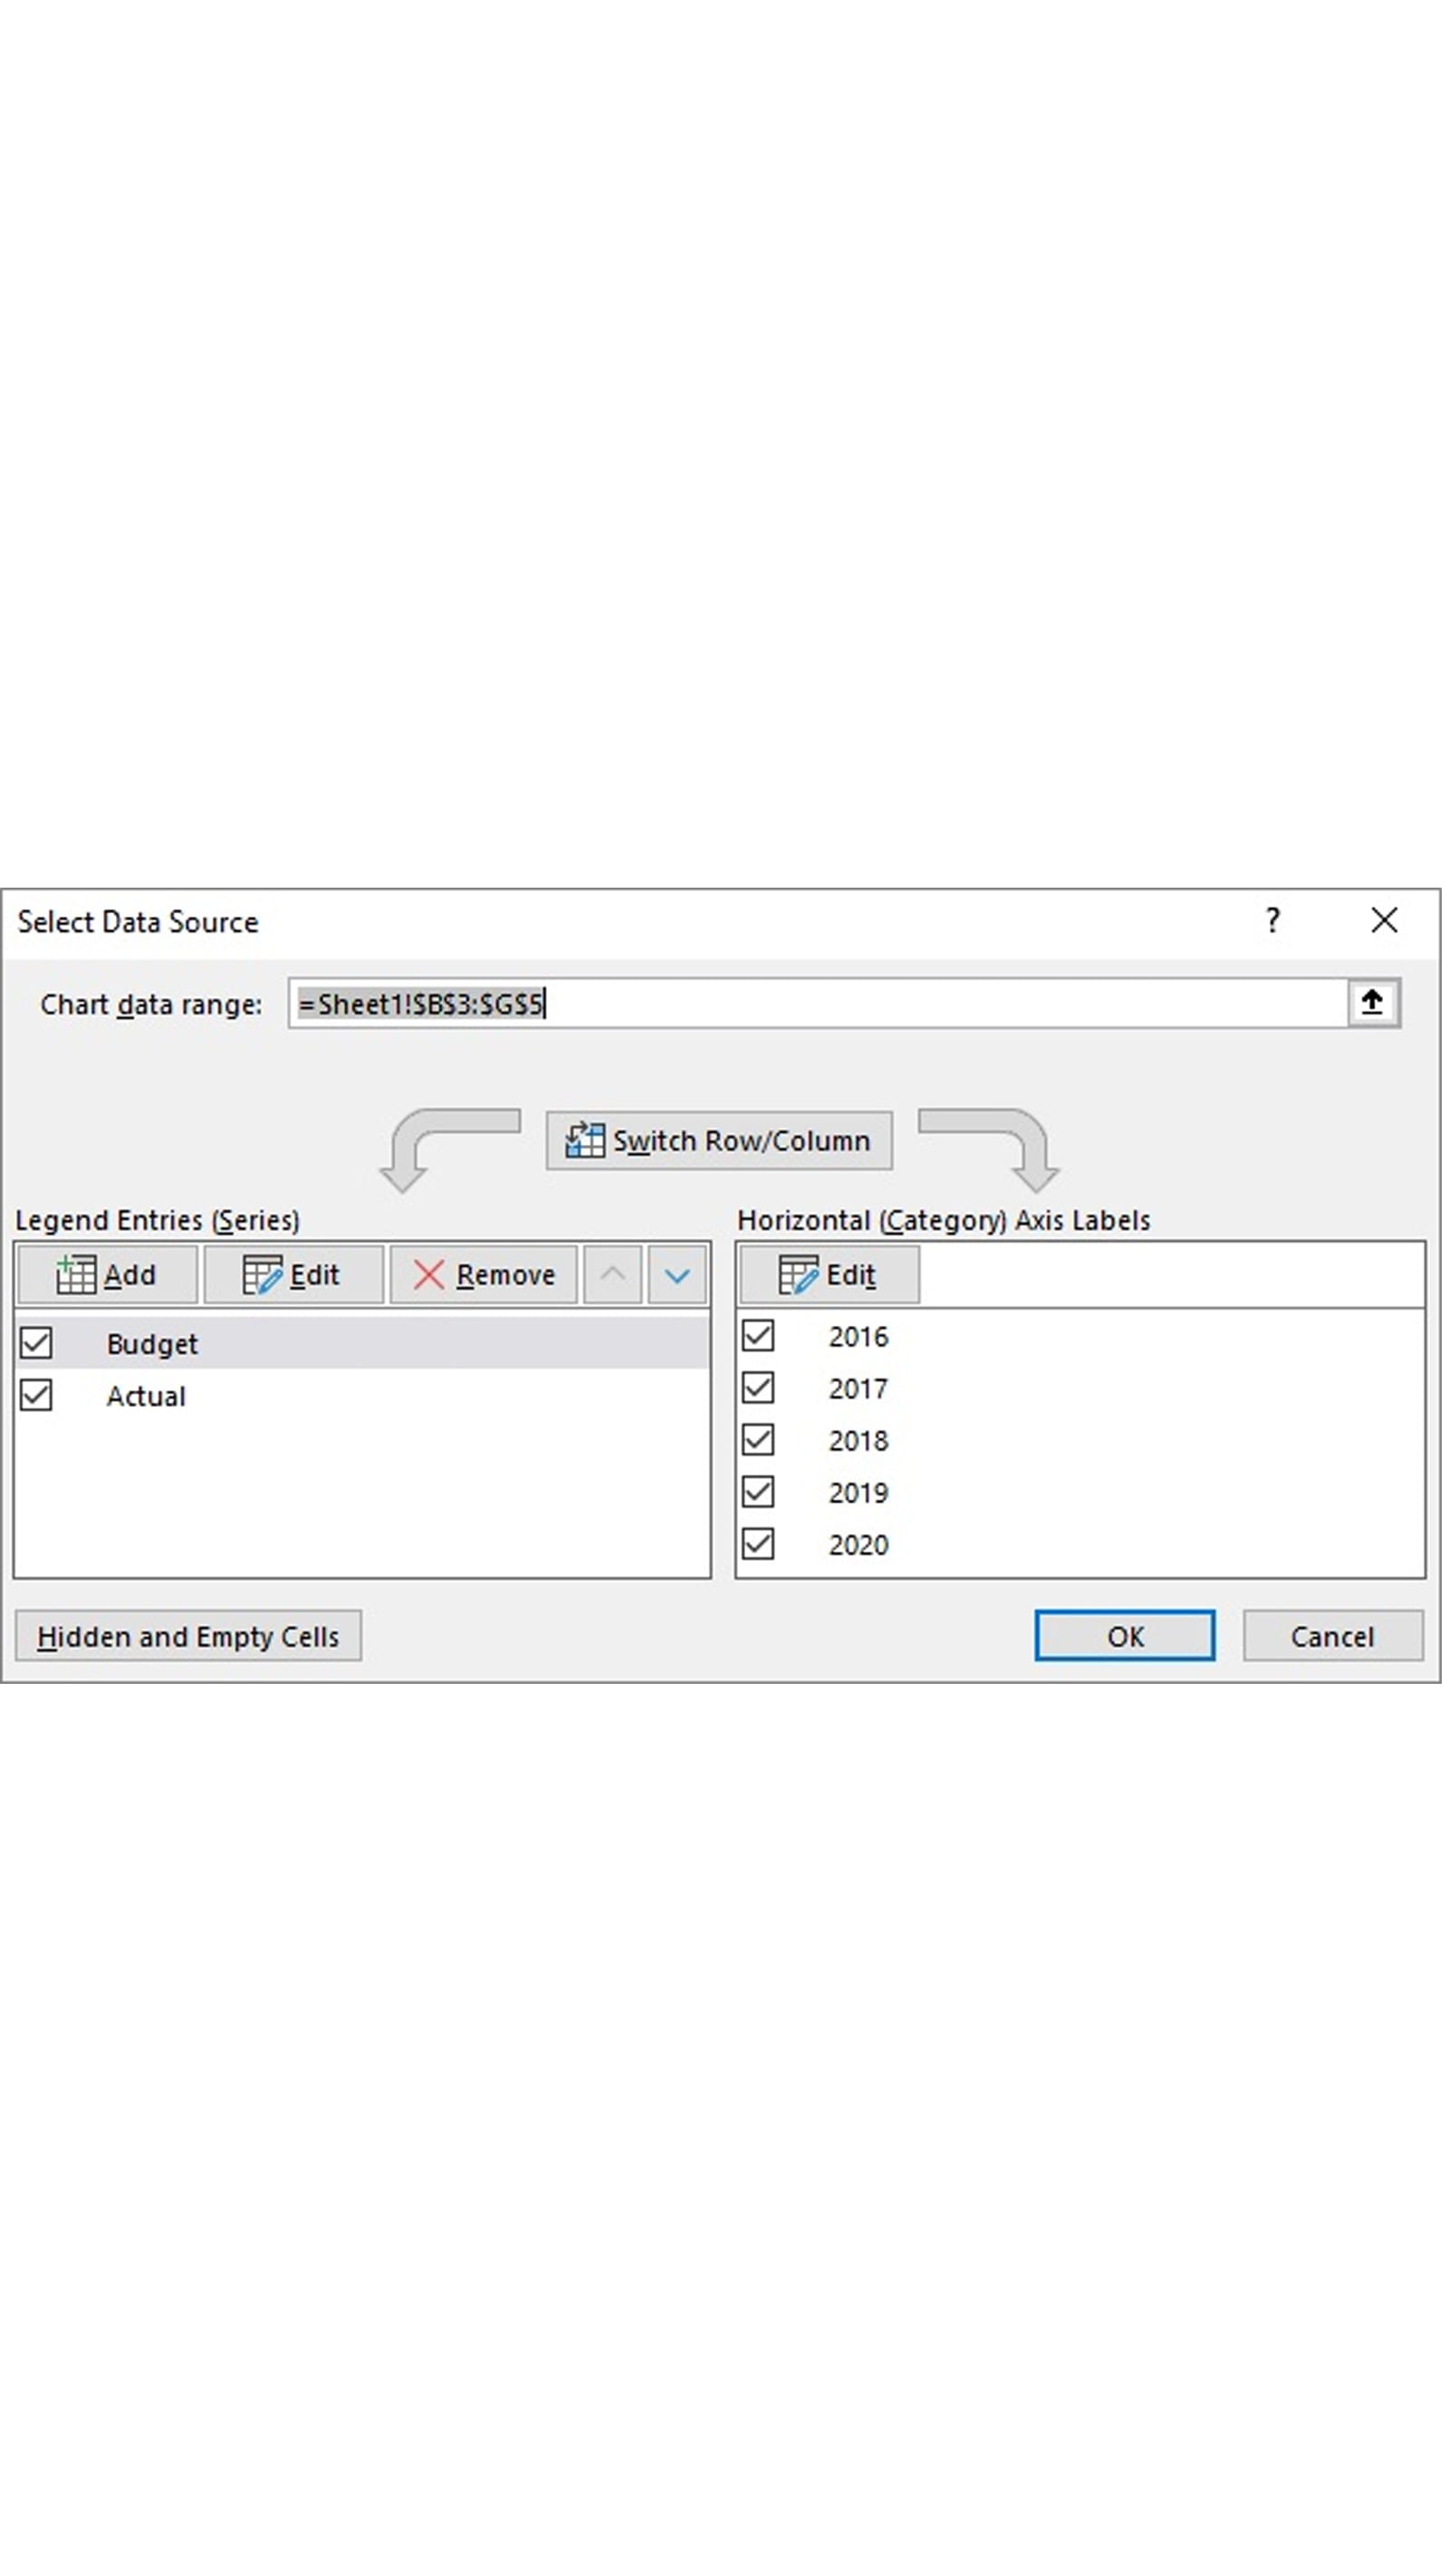Toggle the 2018 category checkbox
Screen dimensions: 1449x2576
(x=758, y=1440)
